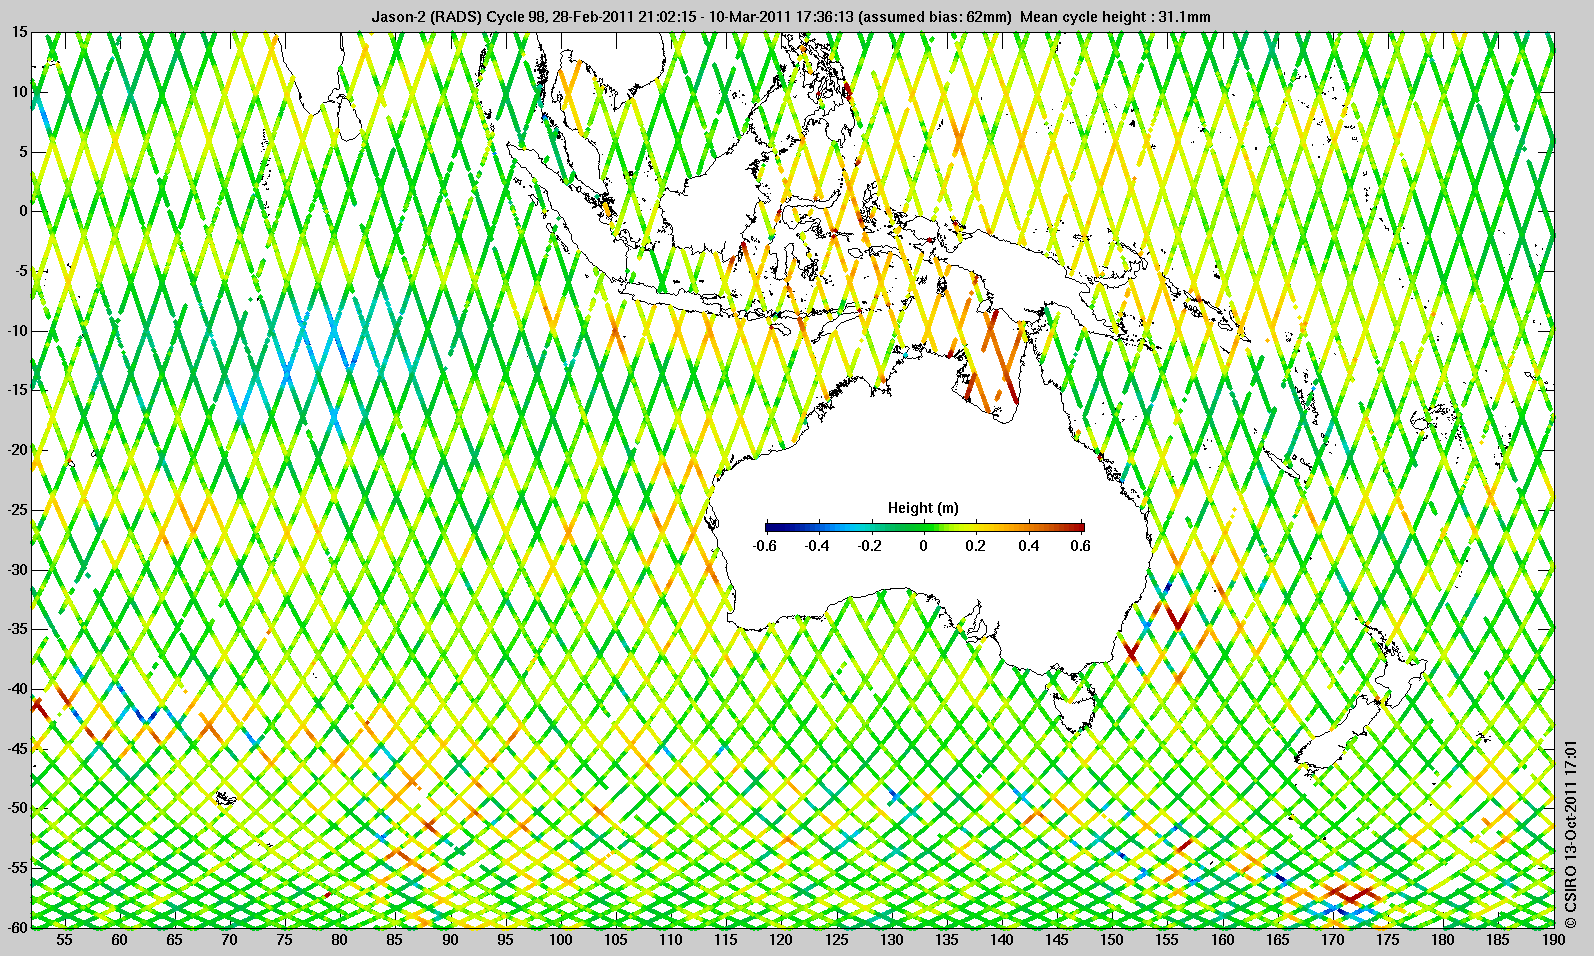Click longitude axis label '175'
This screenshot has width=1594, height=956.
pyautogui.click(x=1388, y=940)
